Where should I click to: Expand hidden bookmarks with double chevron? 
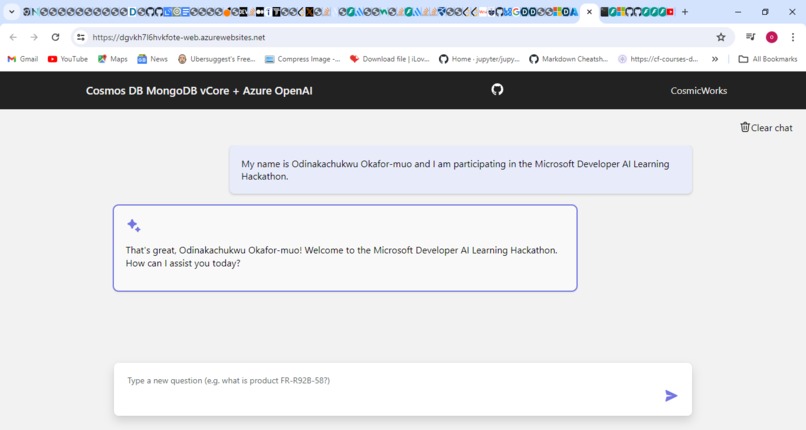coord(715,59)
